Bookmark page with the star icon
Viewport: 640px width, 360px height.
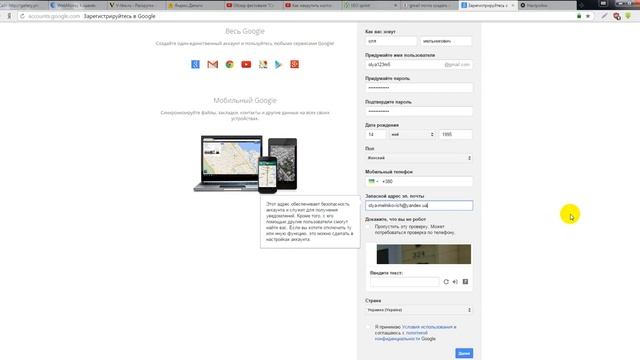coord(588,16)
